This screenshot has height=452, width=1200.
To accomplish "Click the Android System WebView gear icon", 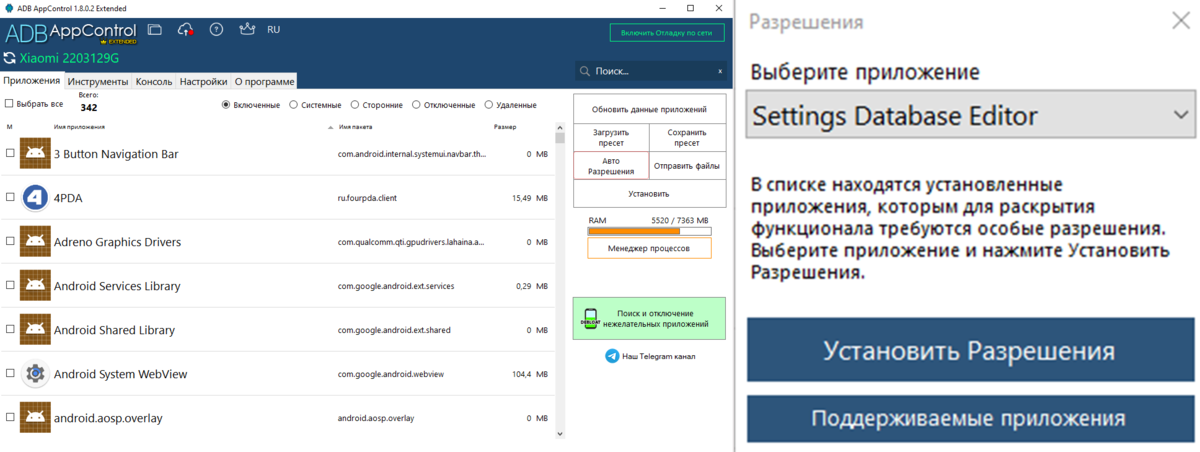I will [x=36, y=374].
